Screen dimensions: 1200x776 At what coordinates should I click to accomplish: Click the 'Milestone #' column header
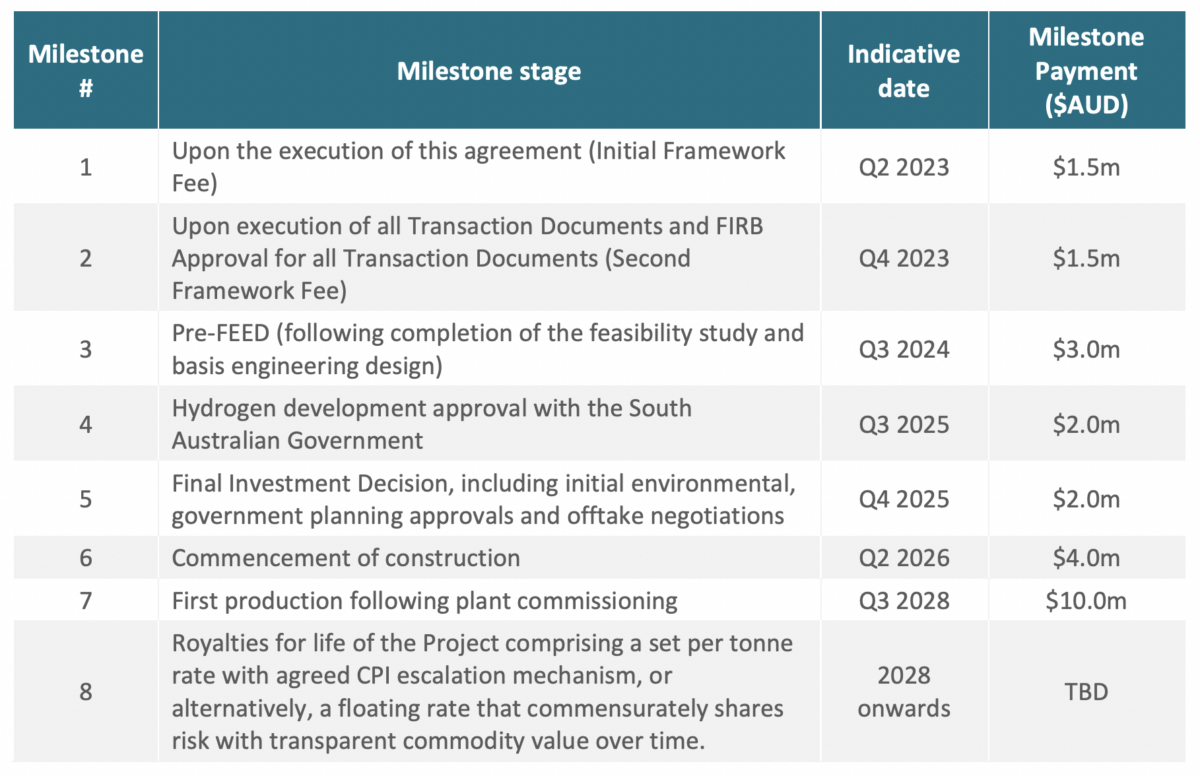pos(86,70)
